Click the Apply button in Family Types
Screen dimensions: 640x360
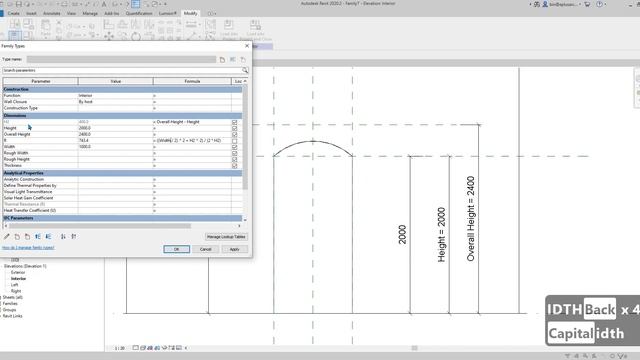235,249
